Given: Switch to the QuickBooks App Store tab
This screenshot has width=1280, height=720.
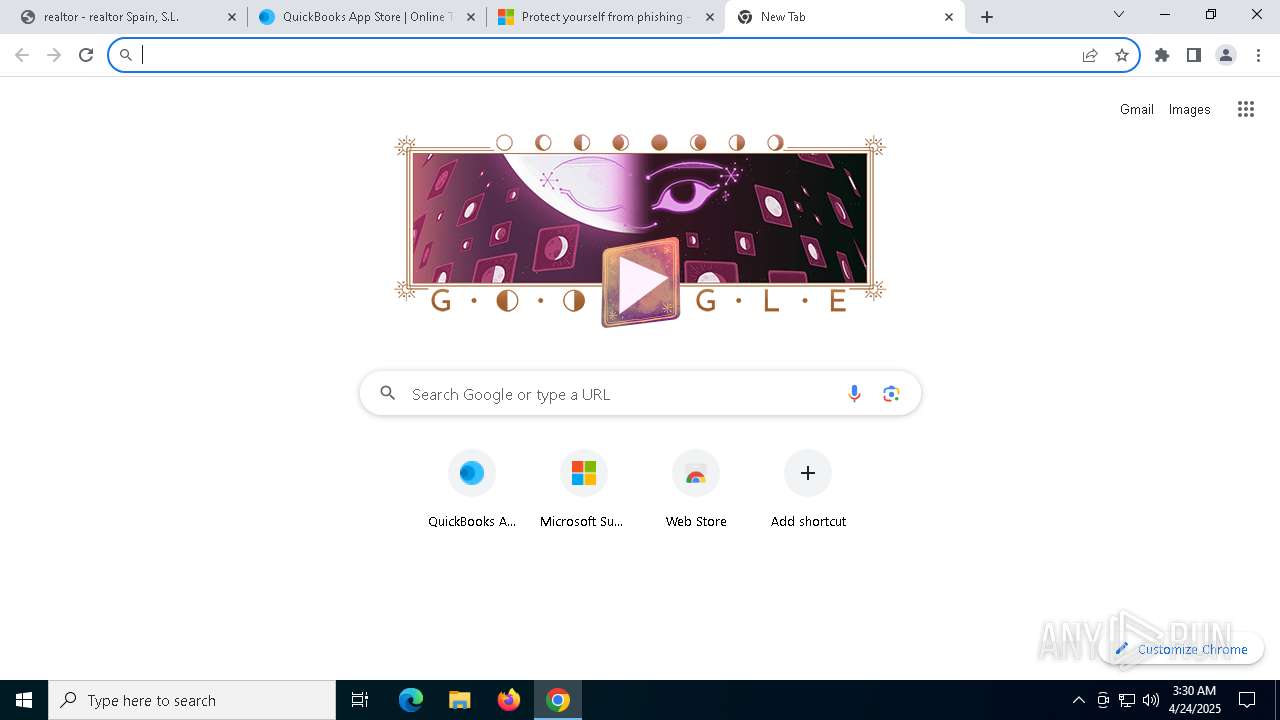Looking at the screenshot, I should coord(365,17).
